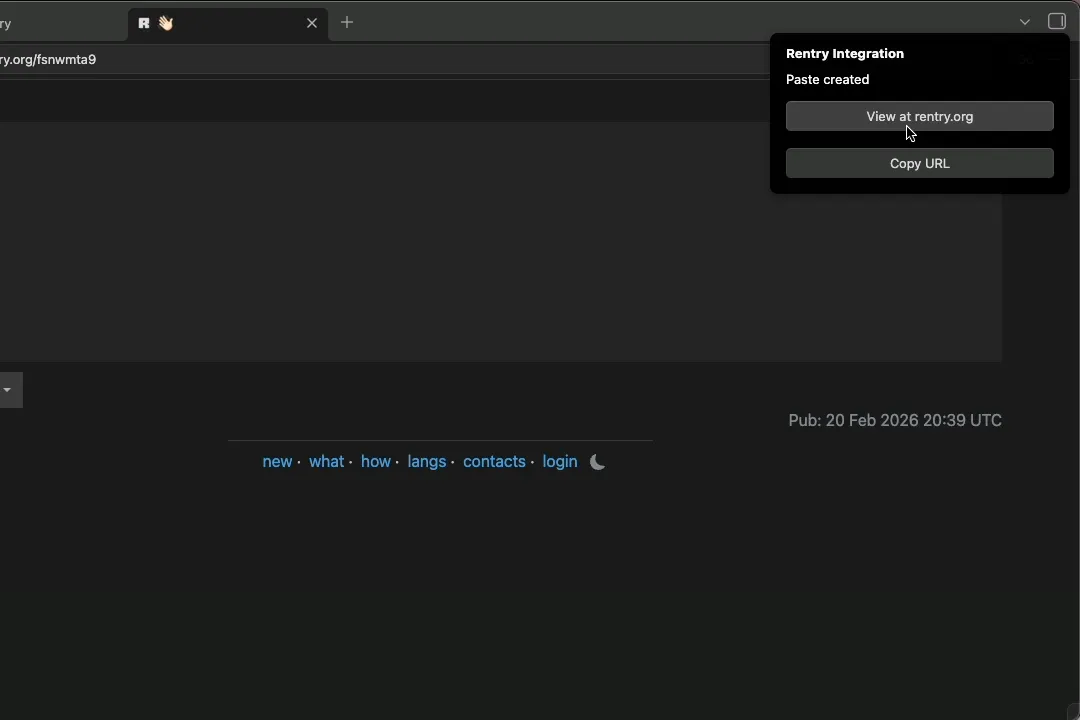This screenshot has width=1080, height=720.
Task: Click the Rentry Integration popup title
Action: point(844,54)
